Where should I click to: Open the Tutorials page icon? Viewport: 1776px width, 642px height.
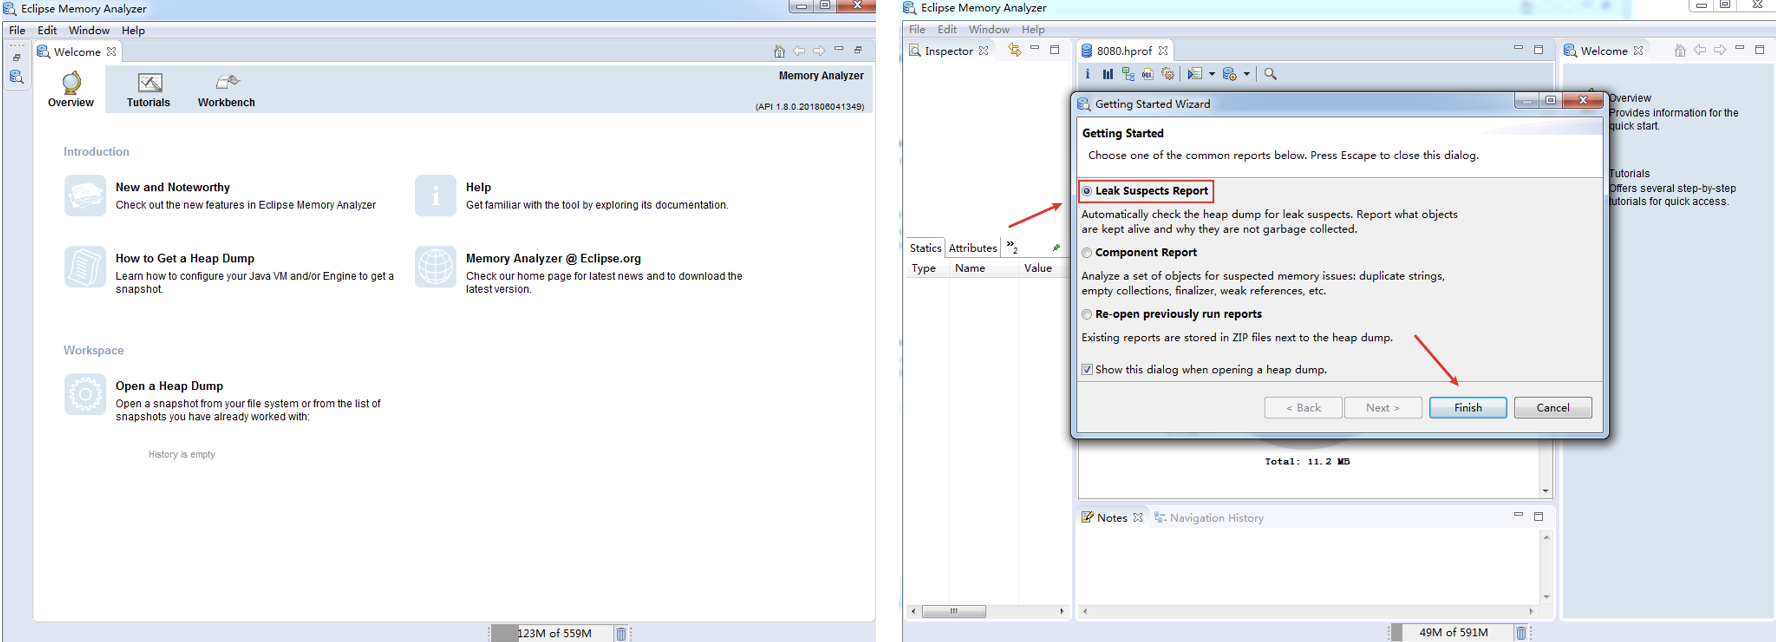pos(150,82)
